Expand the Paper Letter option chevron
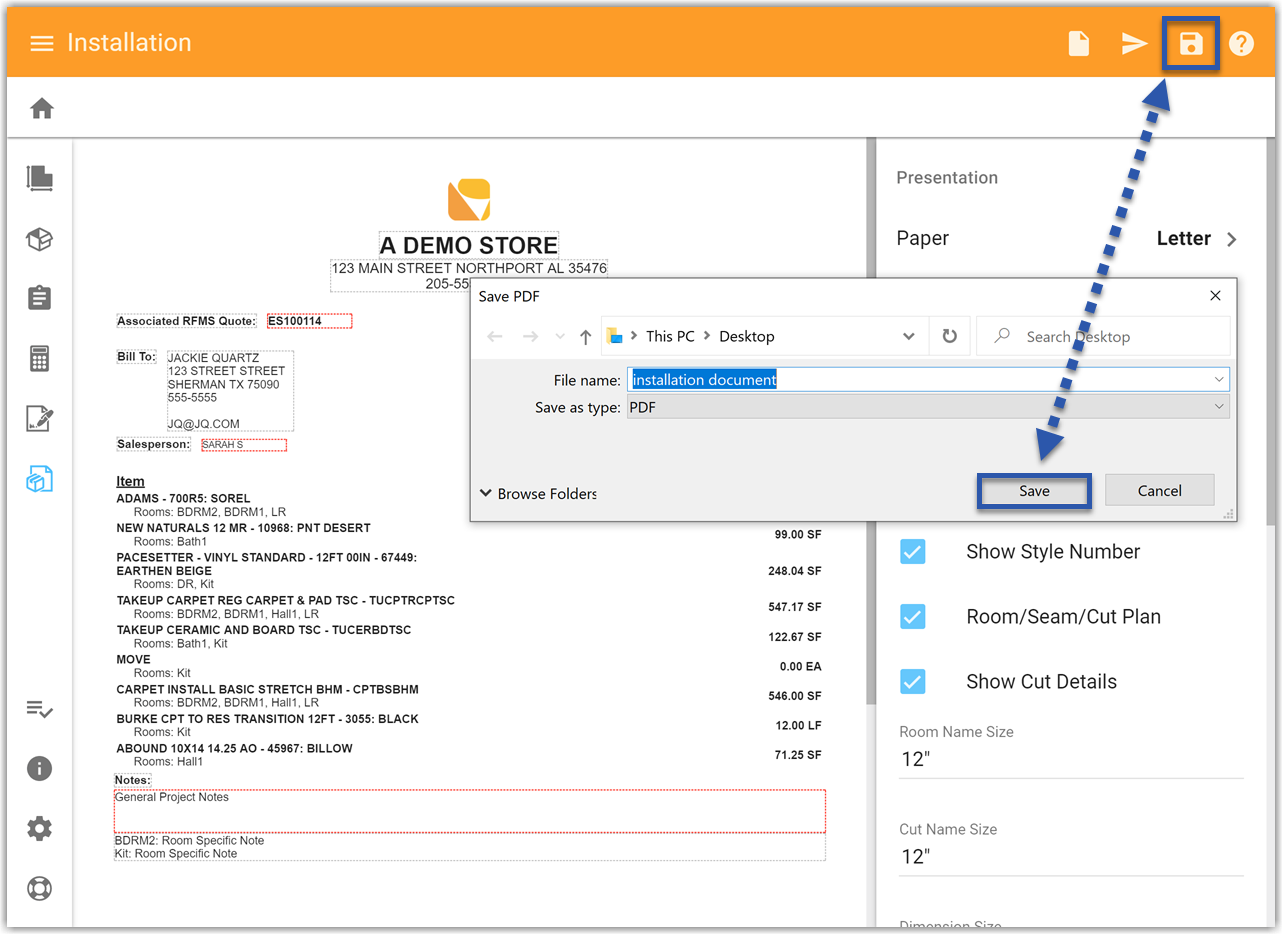 [1231, 239]
